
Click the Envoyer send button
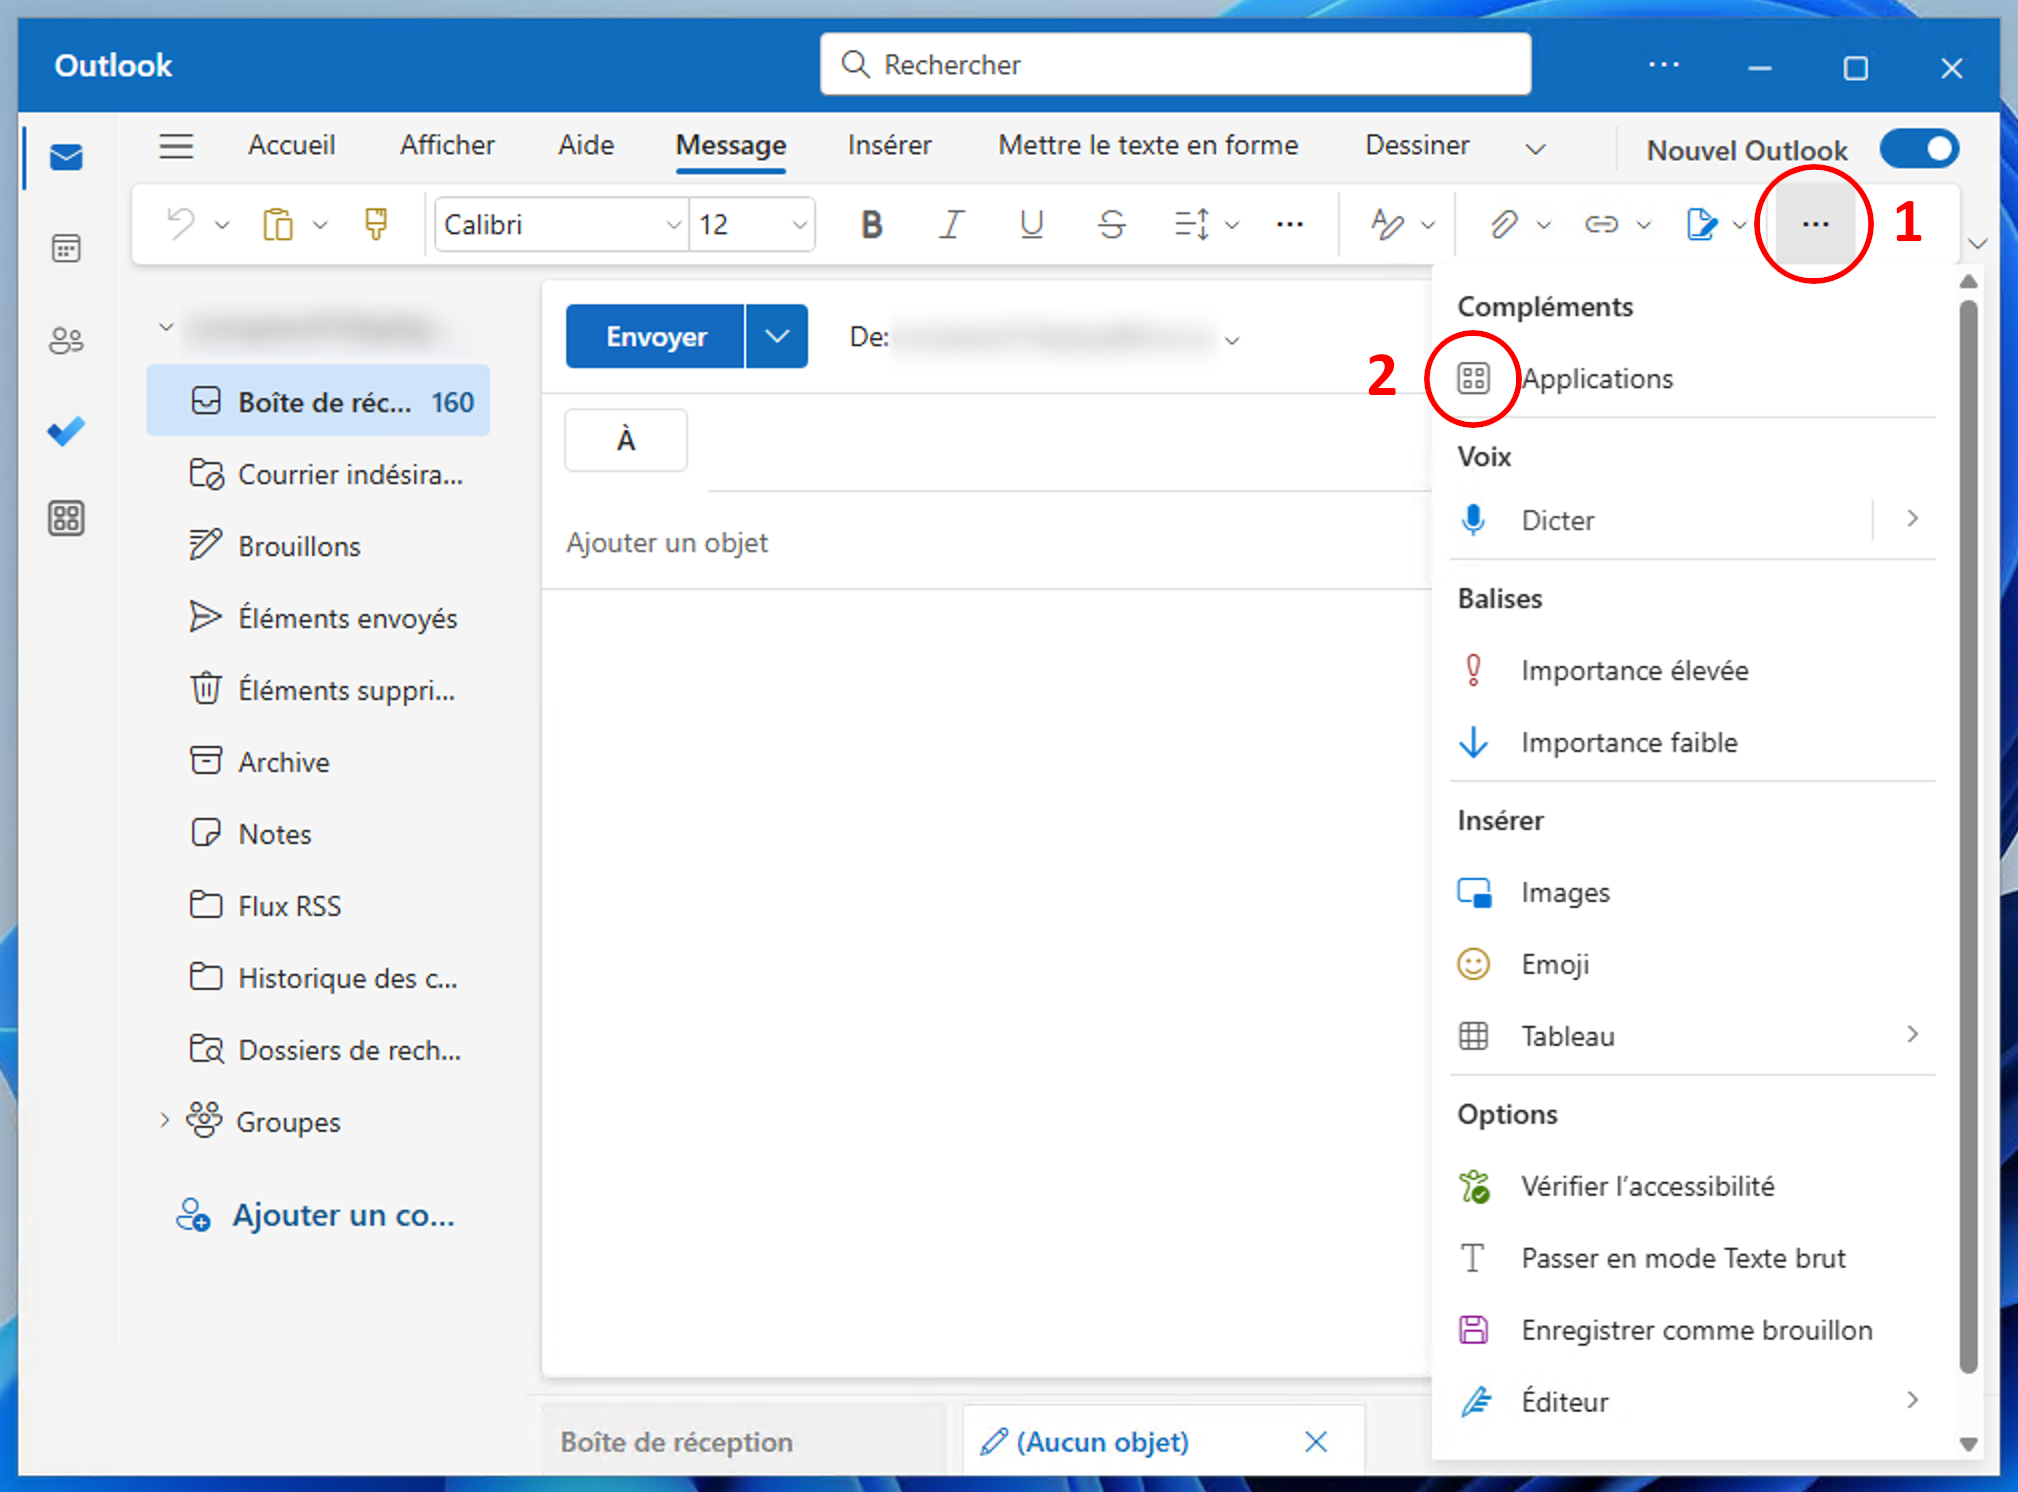(656, 337)
